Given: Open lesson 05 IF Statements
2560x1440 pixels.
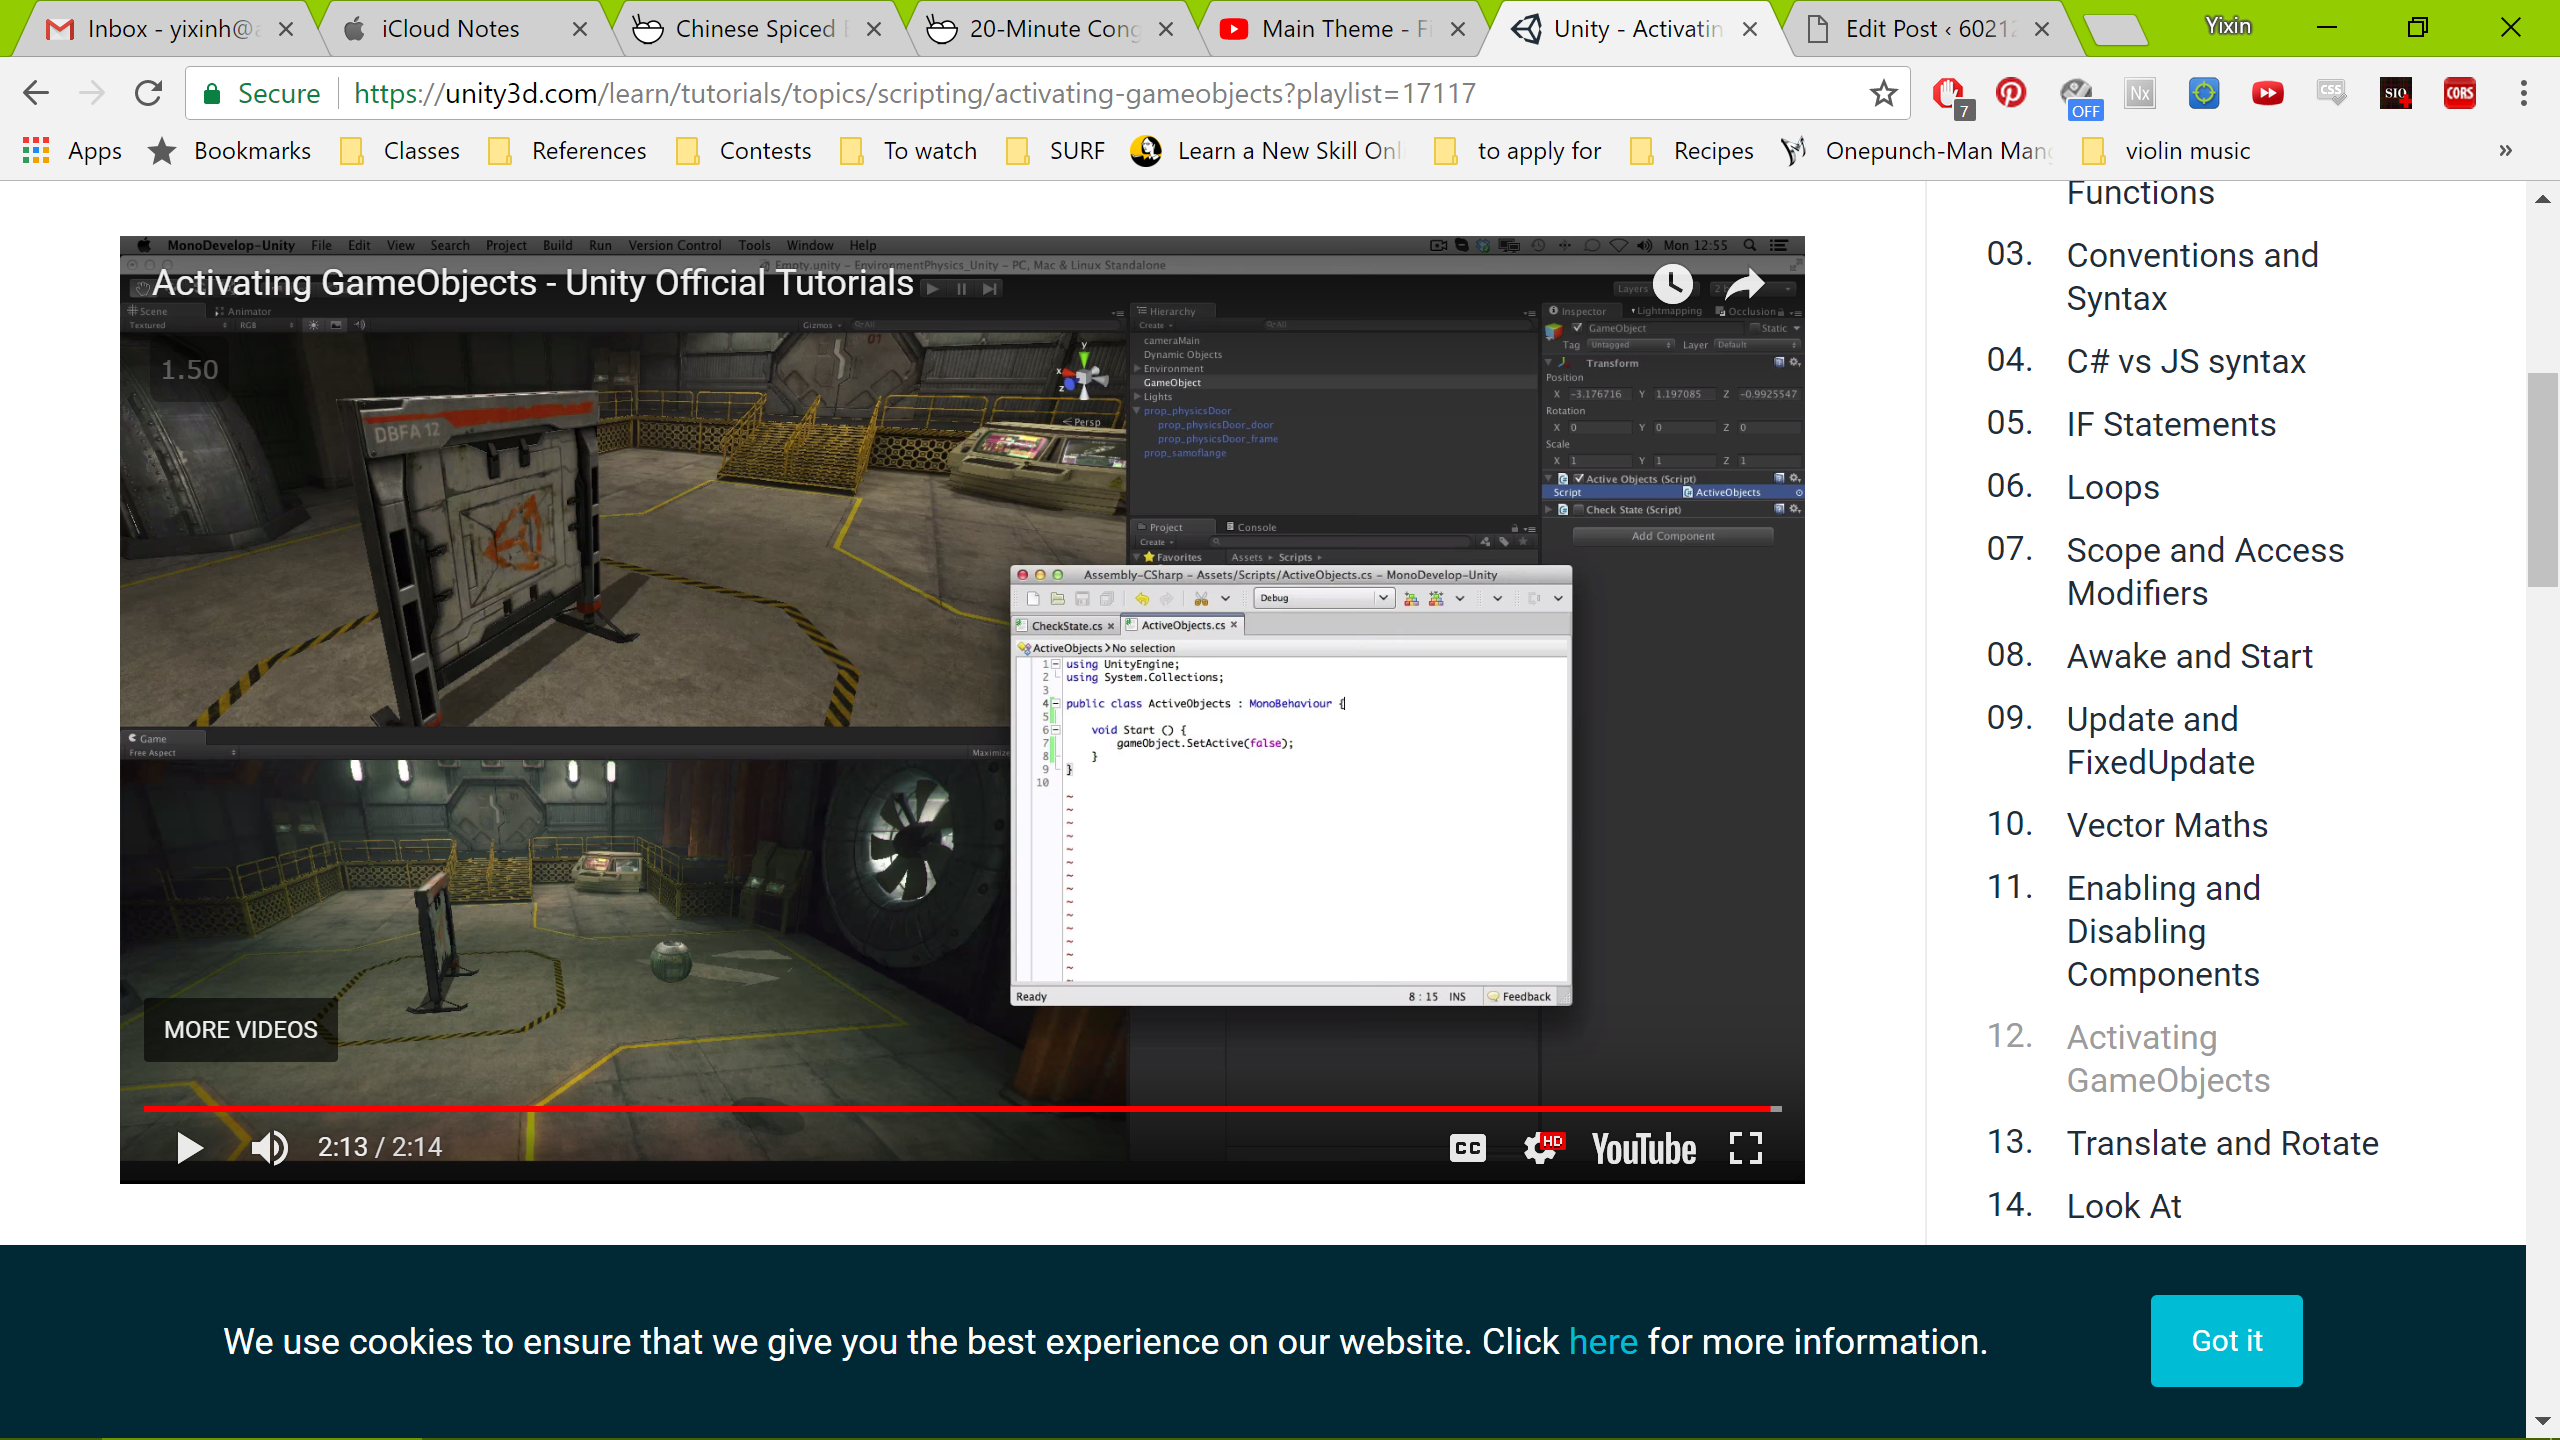Looking at the screenshot, I should 2171,424.
